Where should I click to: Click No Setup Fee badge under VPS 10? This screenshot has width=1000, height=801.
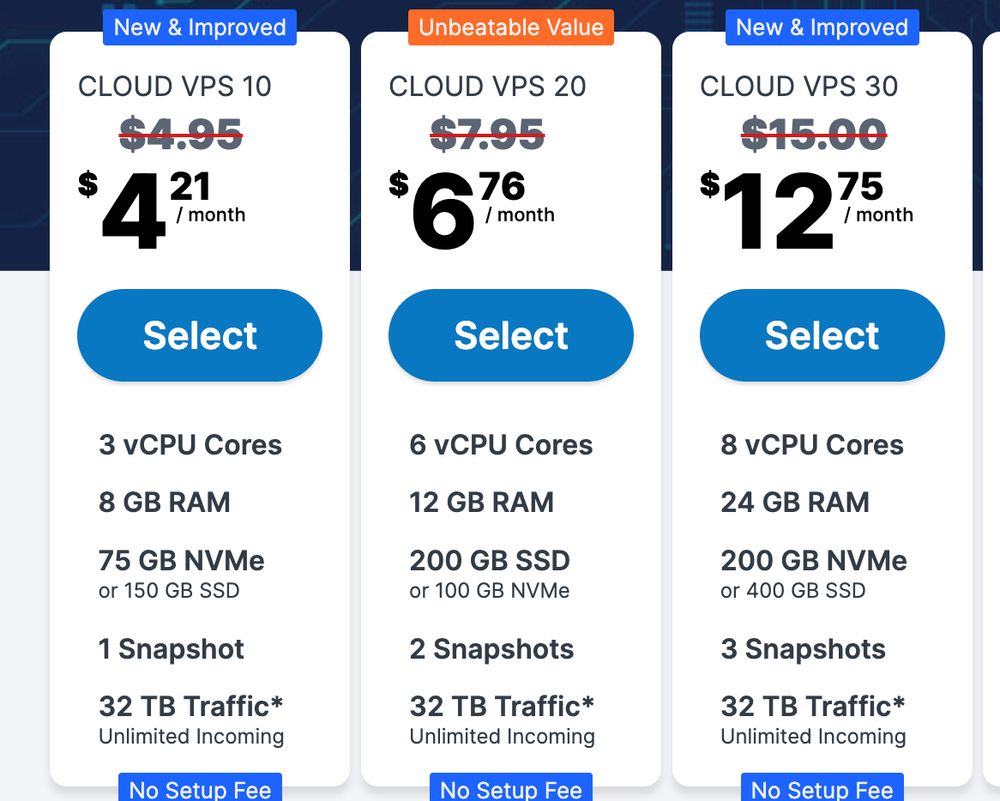200,789
